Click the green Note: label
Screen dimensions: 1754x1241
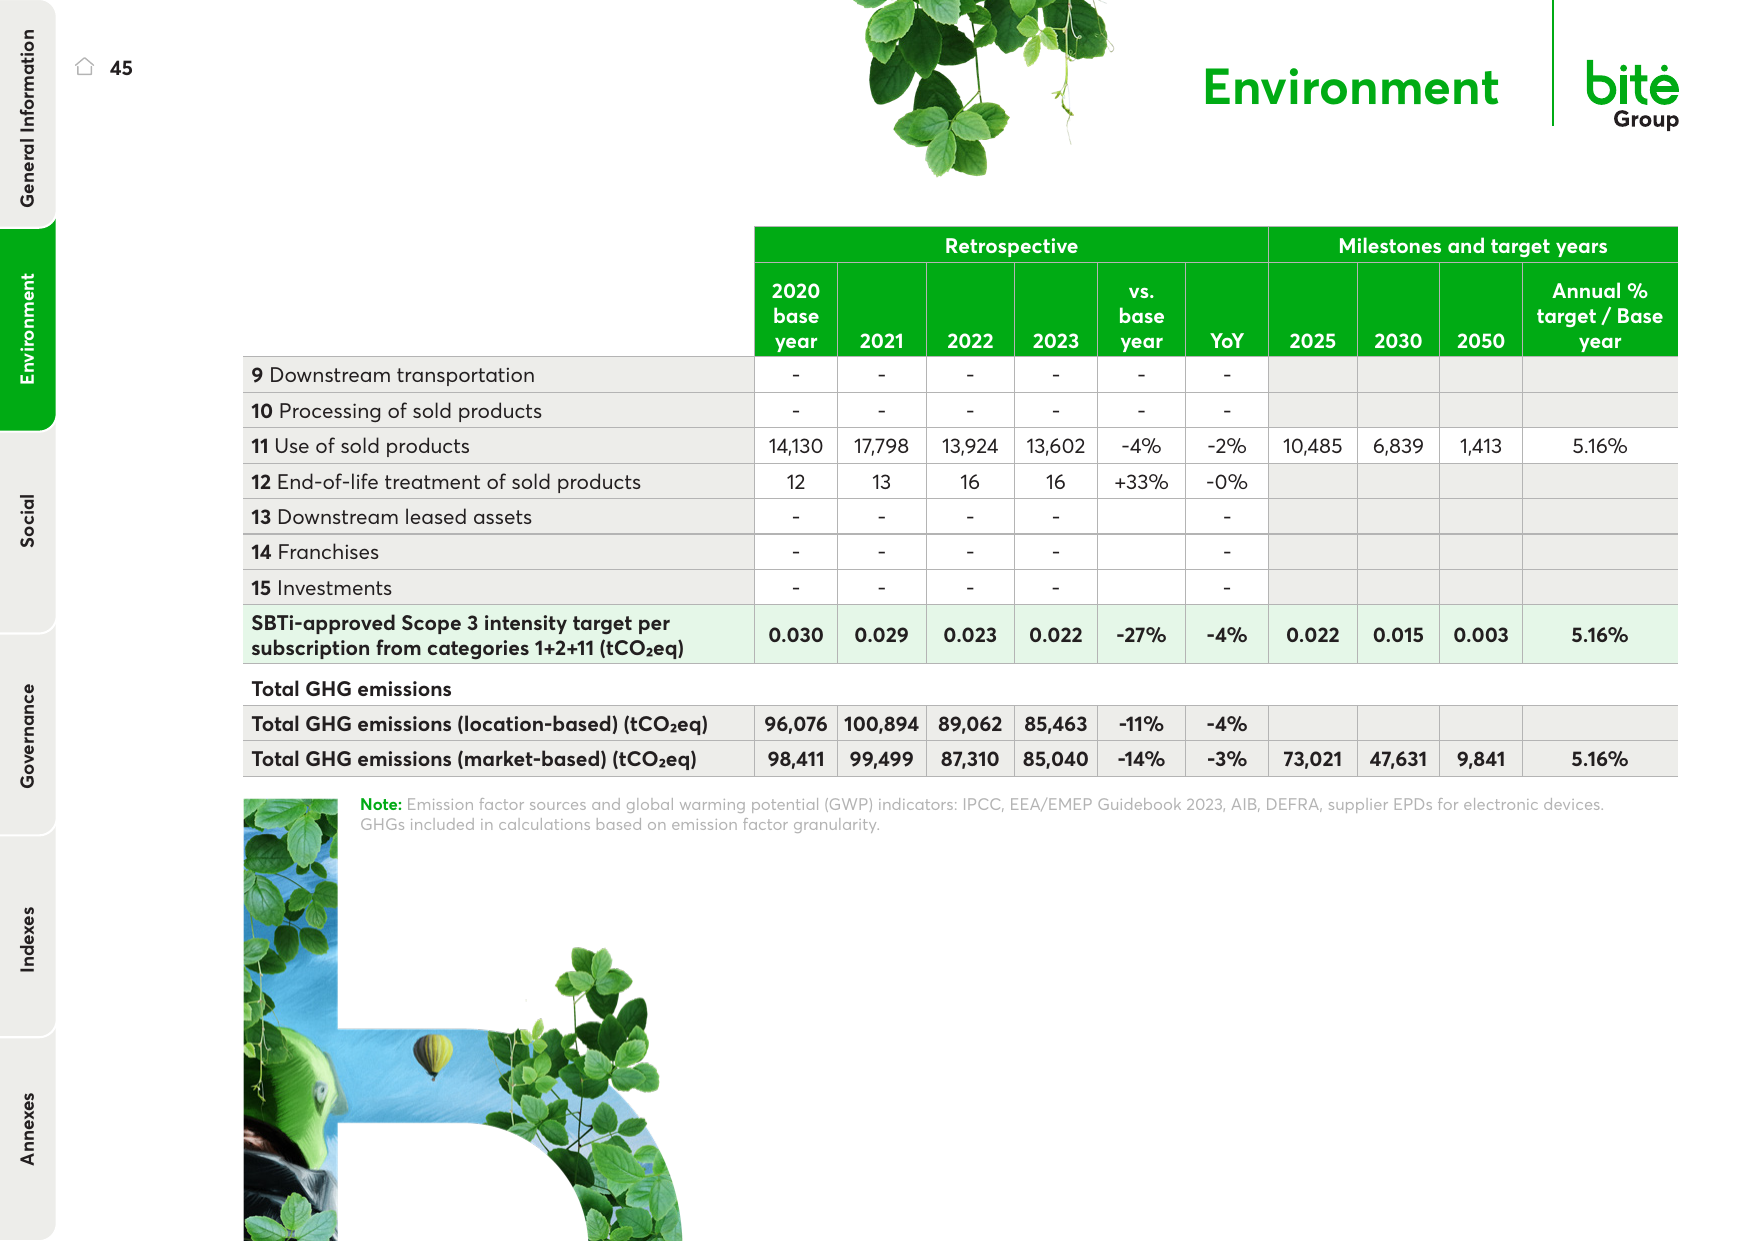pyautogui.click(x=381, y=804)
